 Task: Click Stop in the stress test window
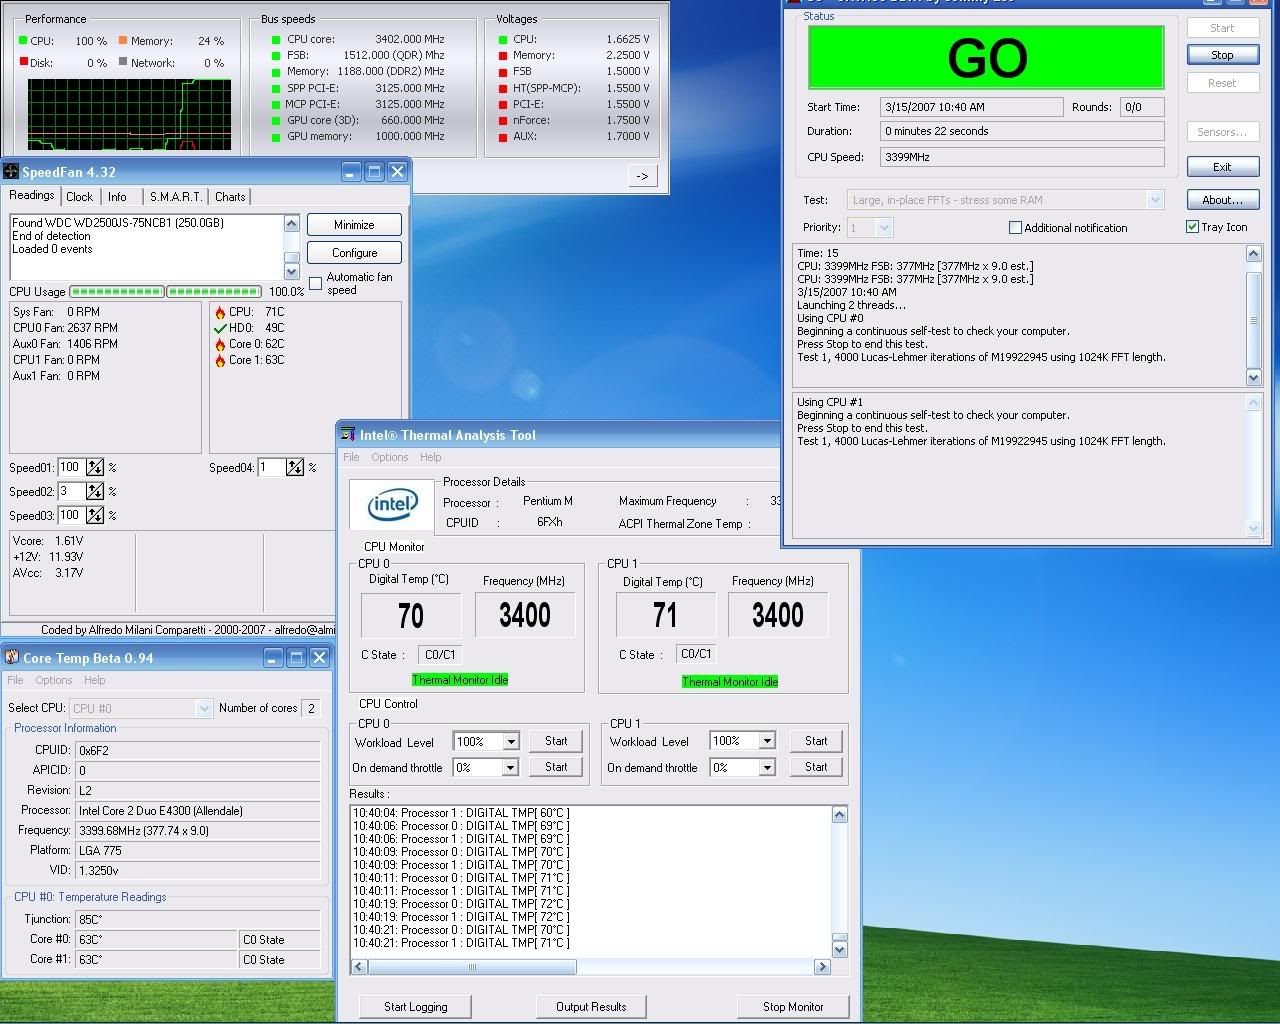tap(1222, 55)
